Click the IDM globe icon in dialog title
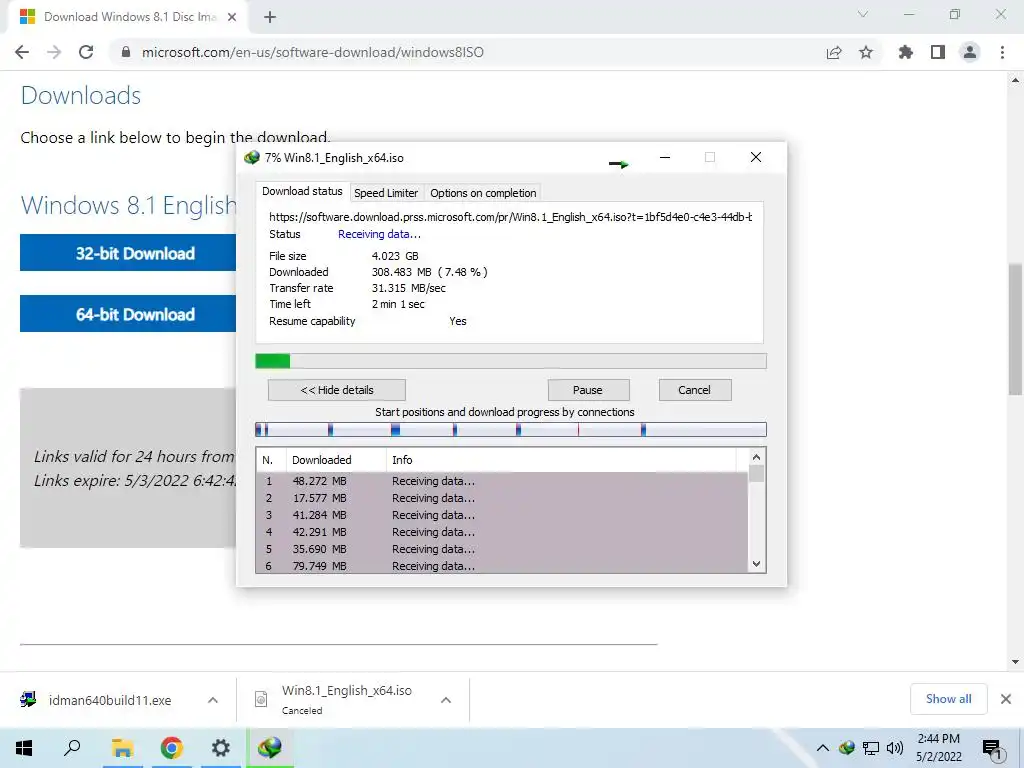This screenshot has height=768, width=1024. pos(251,157)
